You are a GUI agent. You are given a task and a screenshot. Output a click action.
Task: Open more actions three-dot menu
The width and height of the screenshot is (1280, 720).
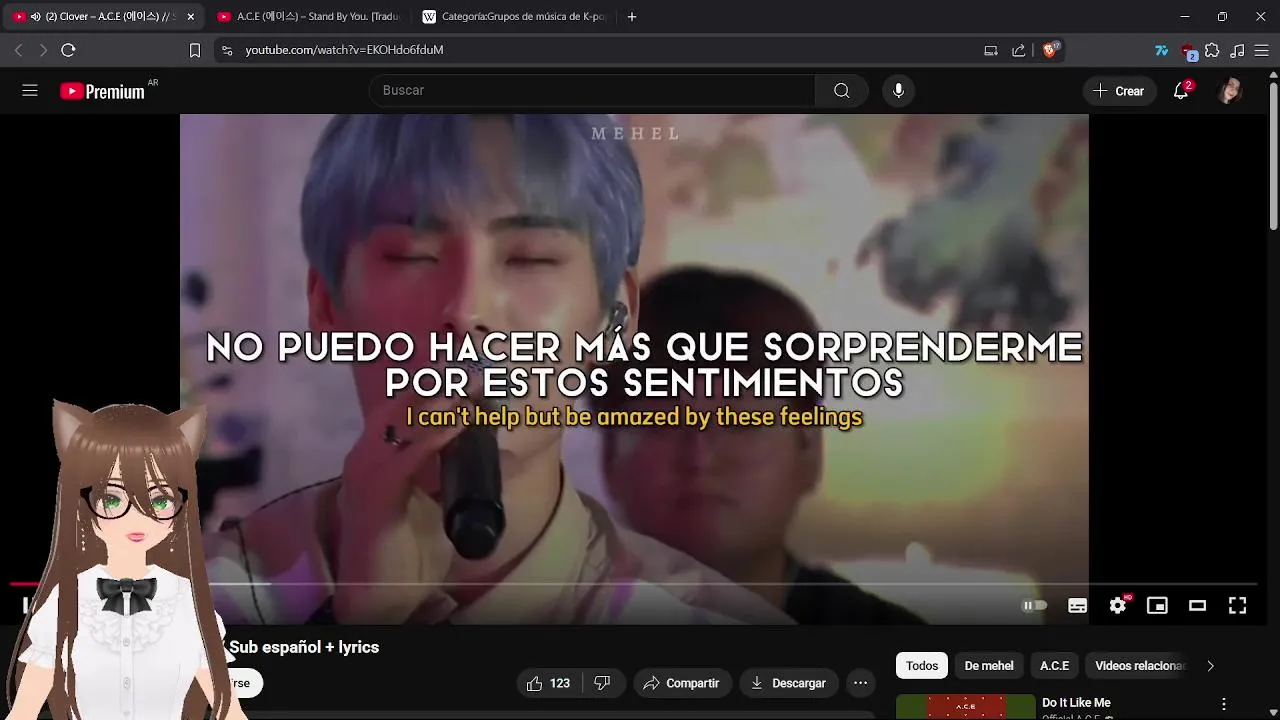tap(860, 683)
